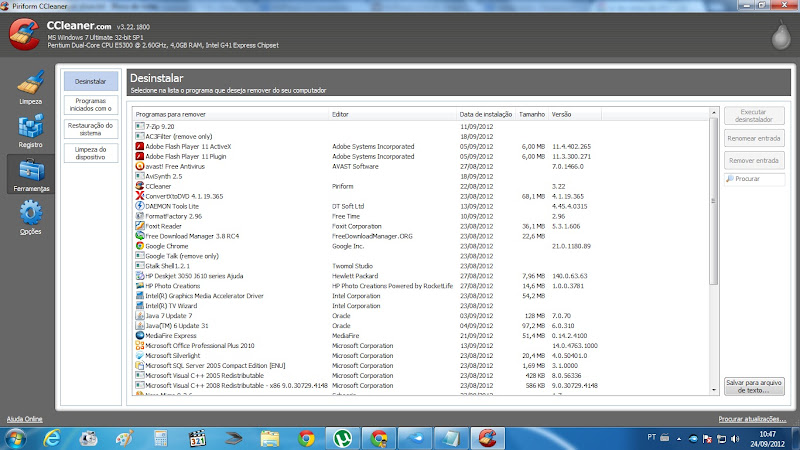Click the PT language indicator
This screenshot has width=800, height=450.
[x=652, y=437]
